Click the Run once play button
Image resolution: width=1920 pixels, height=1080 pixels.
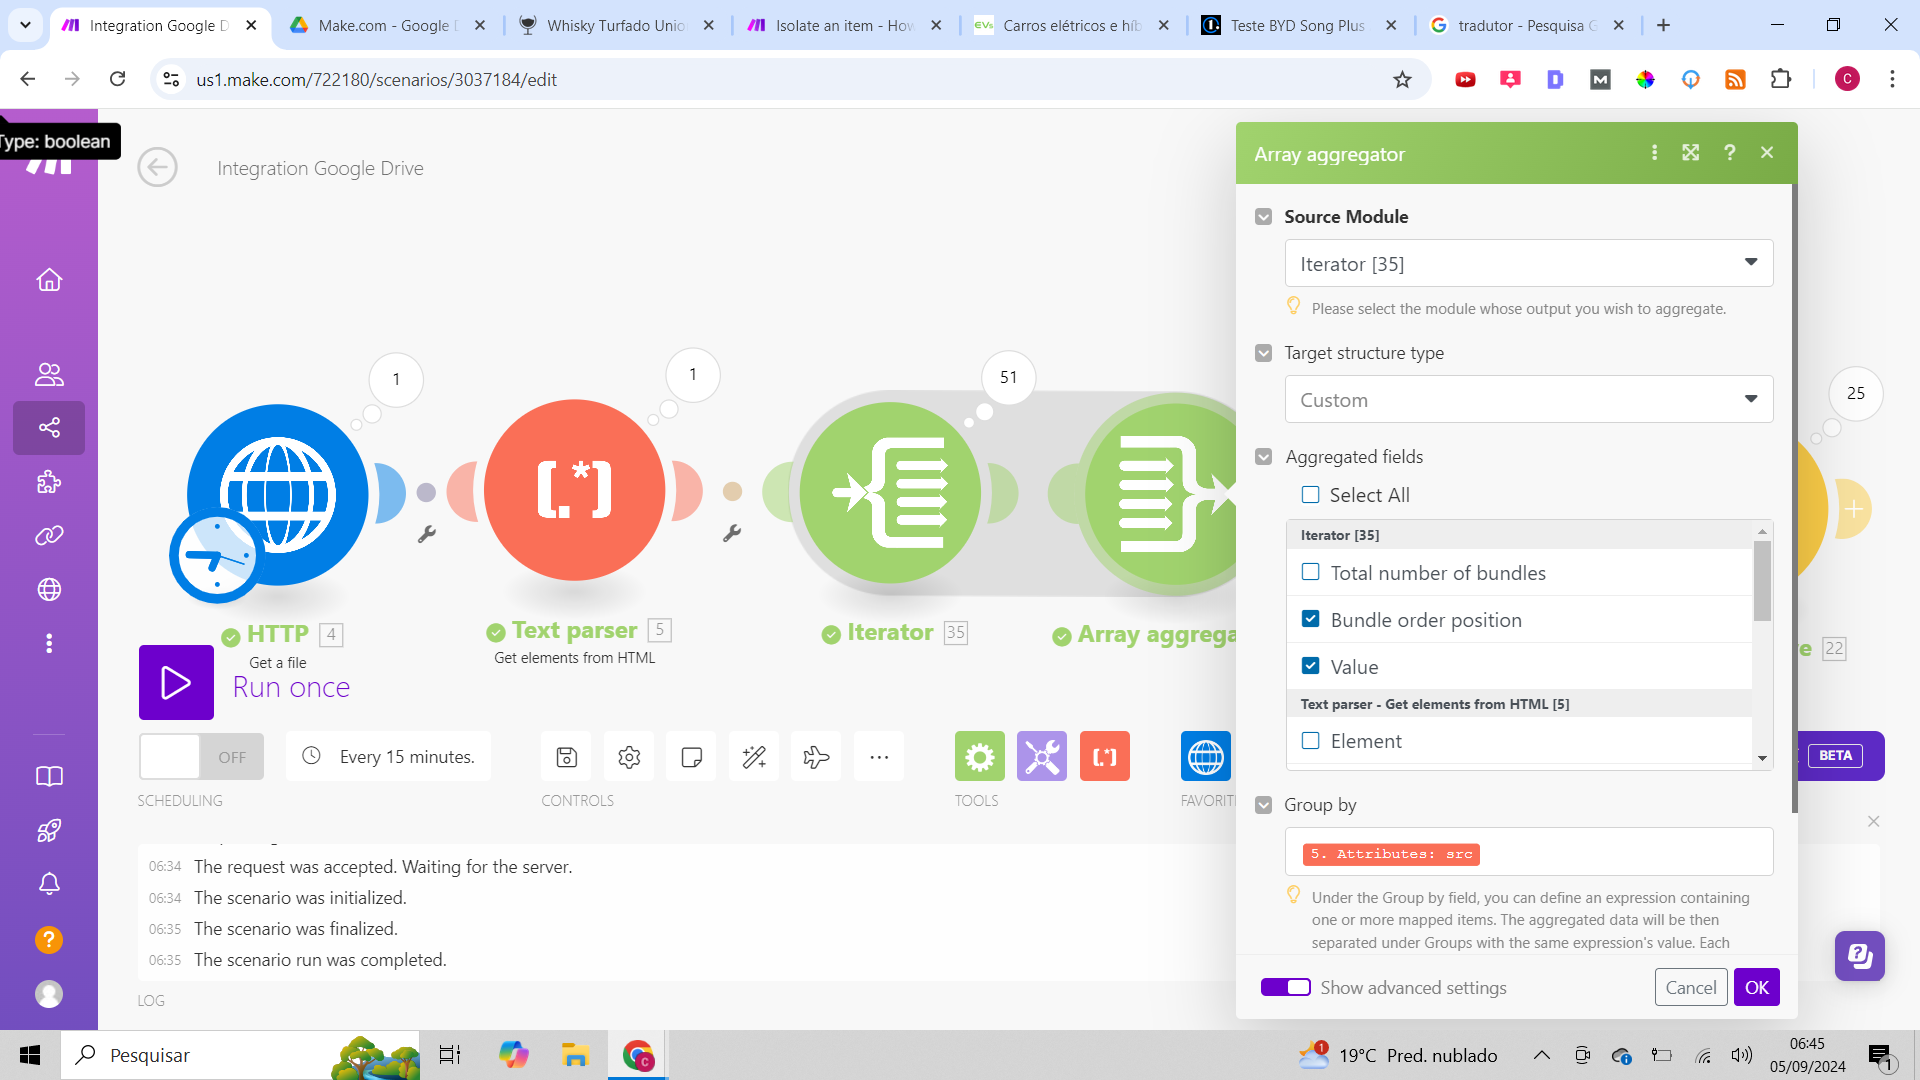click(176, 683)
